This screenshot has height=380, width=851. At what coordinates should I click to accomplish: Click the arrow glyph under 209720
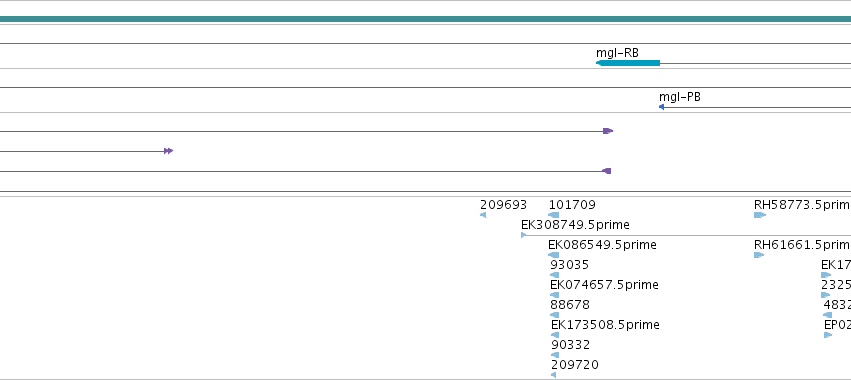(554, 375)
